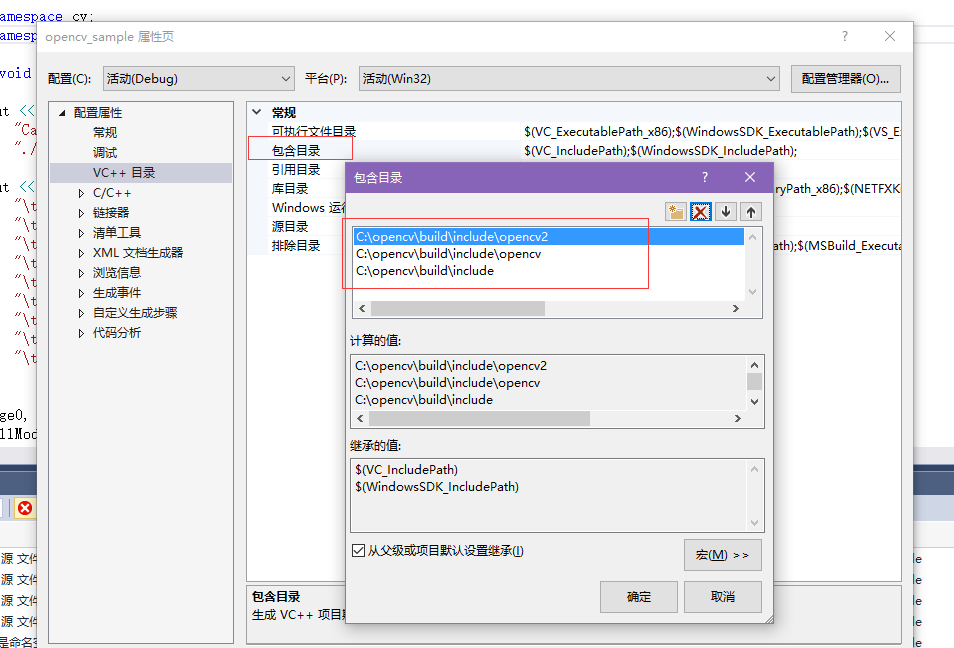The image size is (954, 648).
Task: Click the 取消 button
Action: point(722,597)
